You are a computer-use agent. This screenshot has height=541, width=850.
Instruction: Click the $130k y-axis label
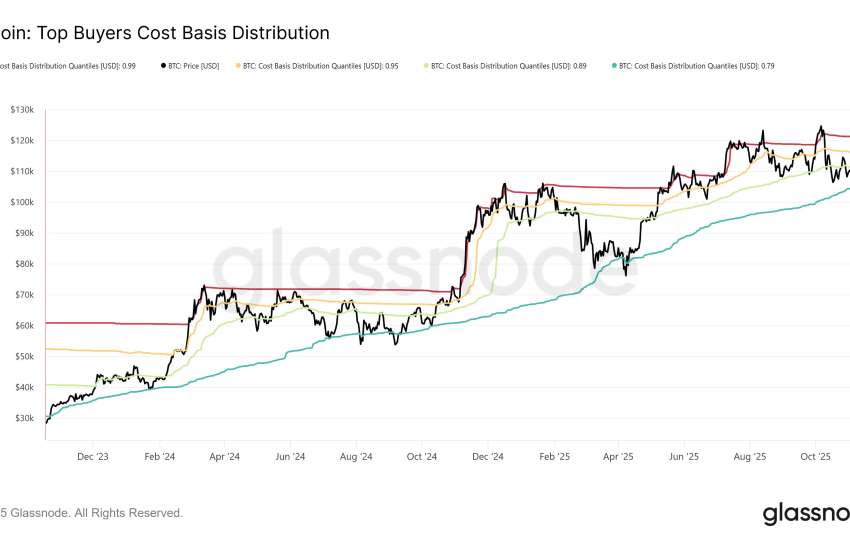pyautogui.click(x=22, y=109)
